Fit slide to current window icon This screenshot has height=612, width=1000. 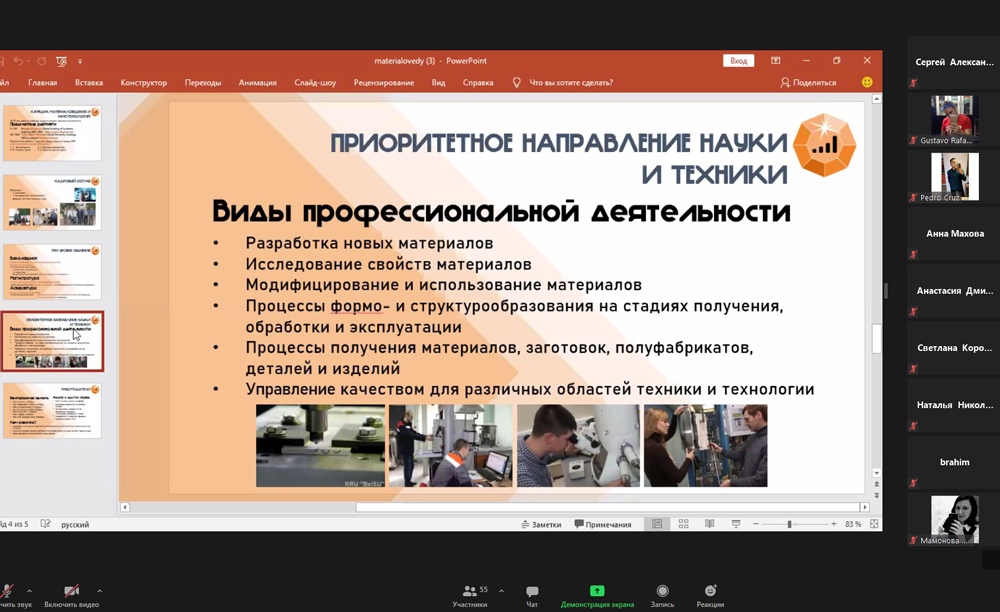pos(875,524)
